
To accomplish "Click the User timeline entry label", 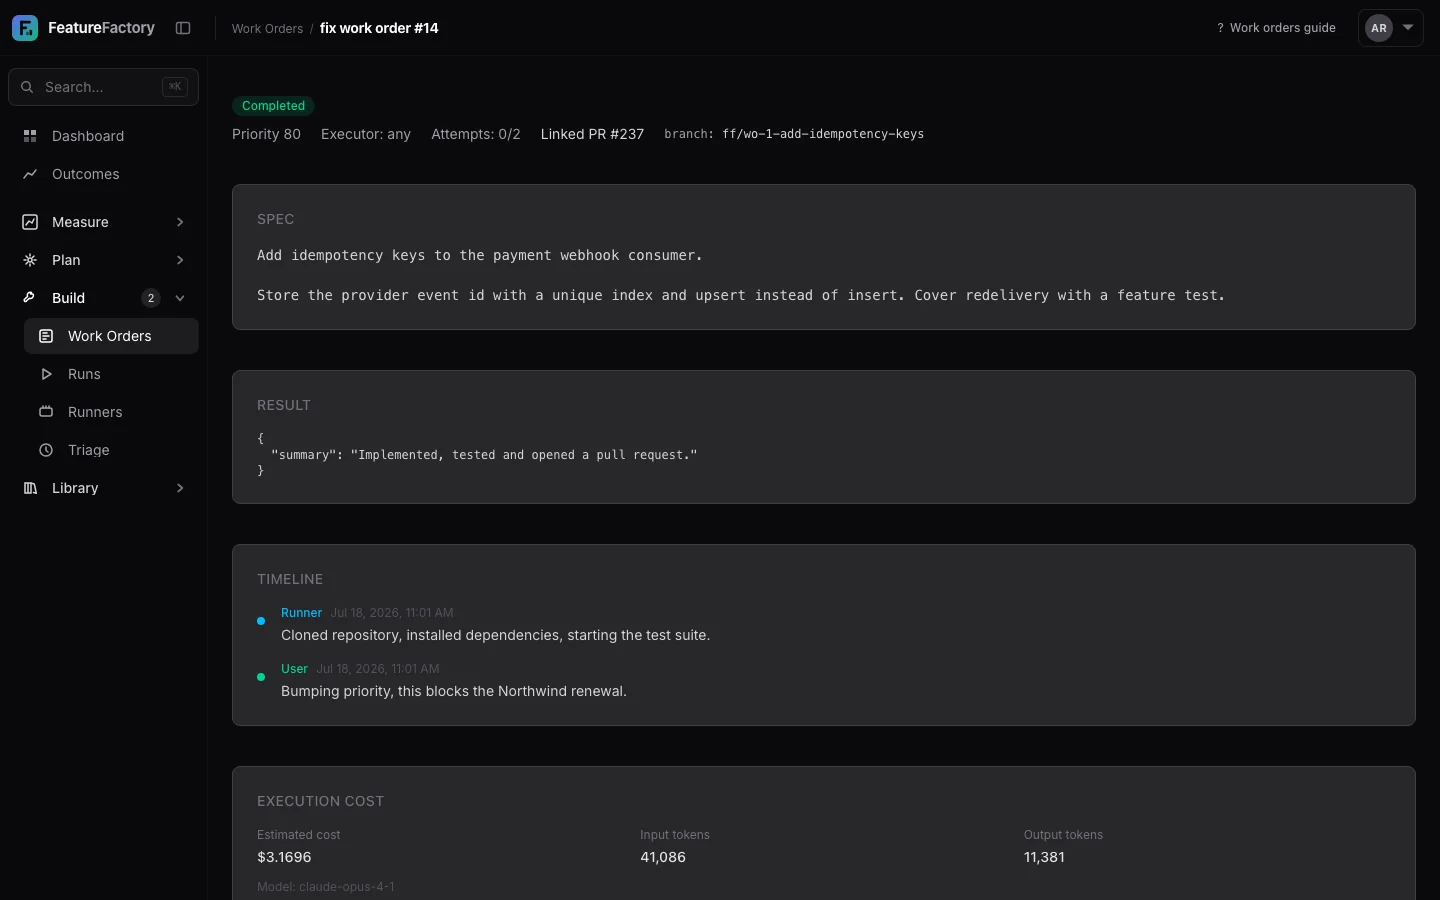I will (x=294, y=669).
